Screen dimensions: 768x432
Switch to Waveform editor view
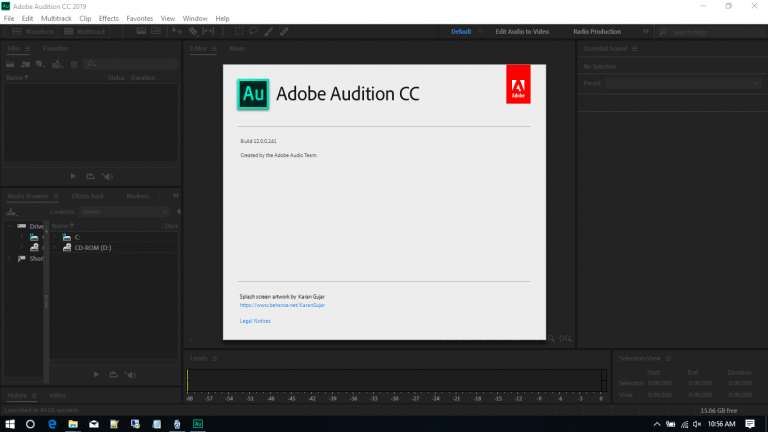point(32,31)
